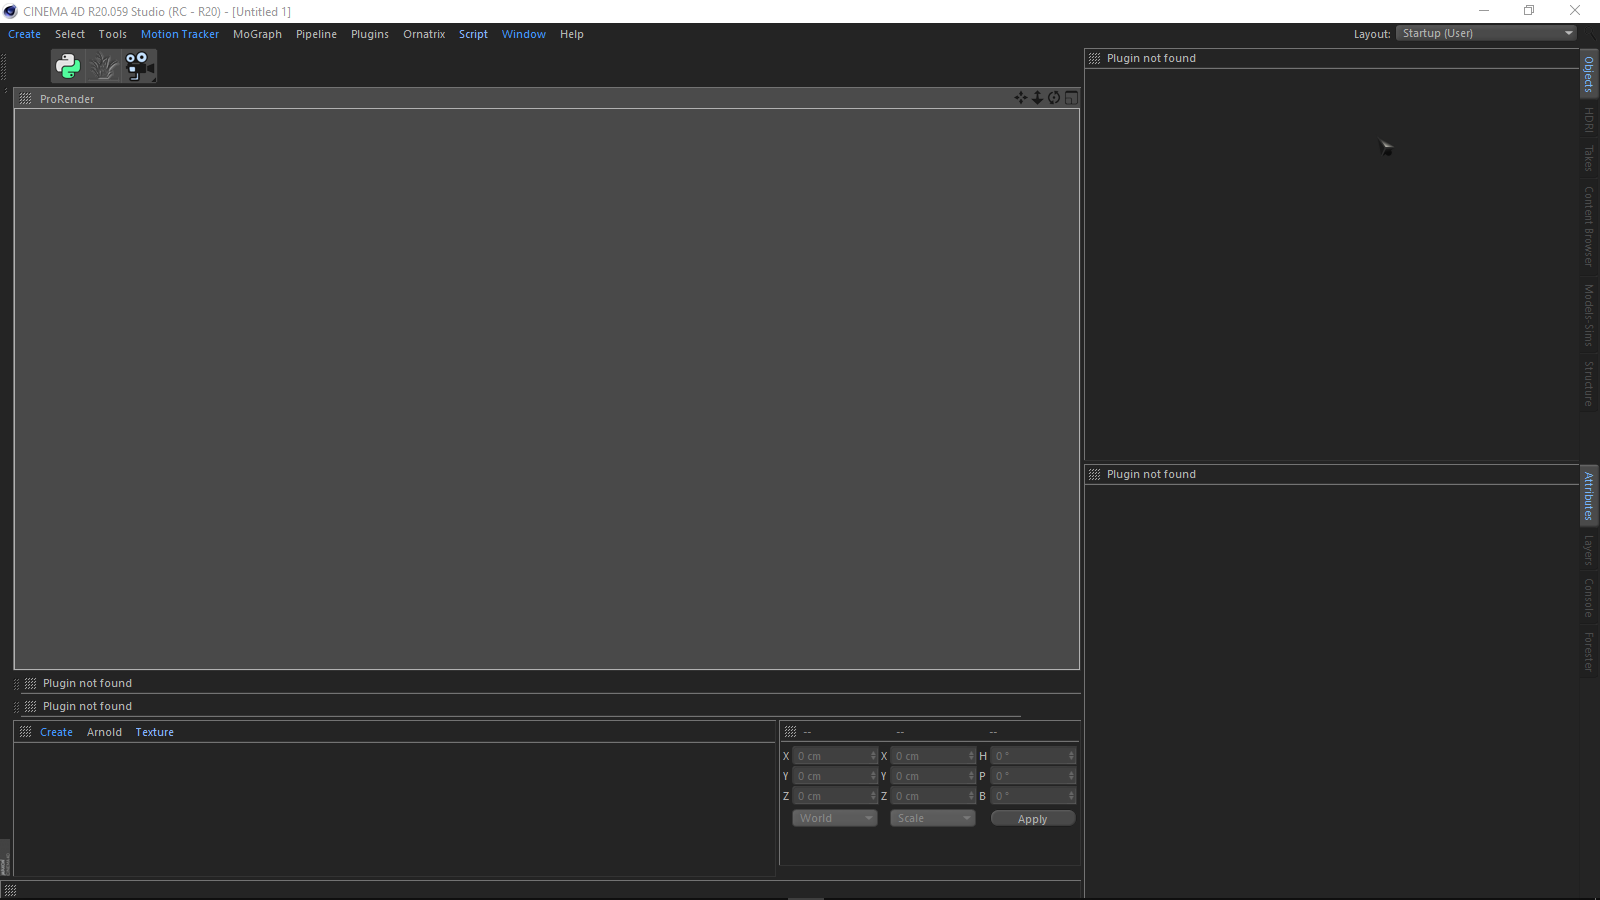This screenshot has width=1600, height=900.
Task: Click the position X input field
Action: (x=835, y=756)
